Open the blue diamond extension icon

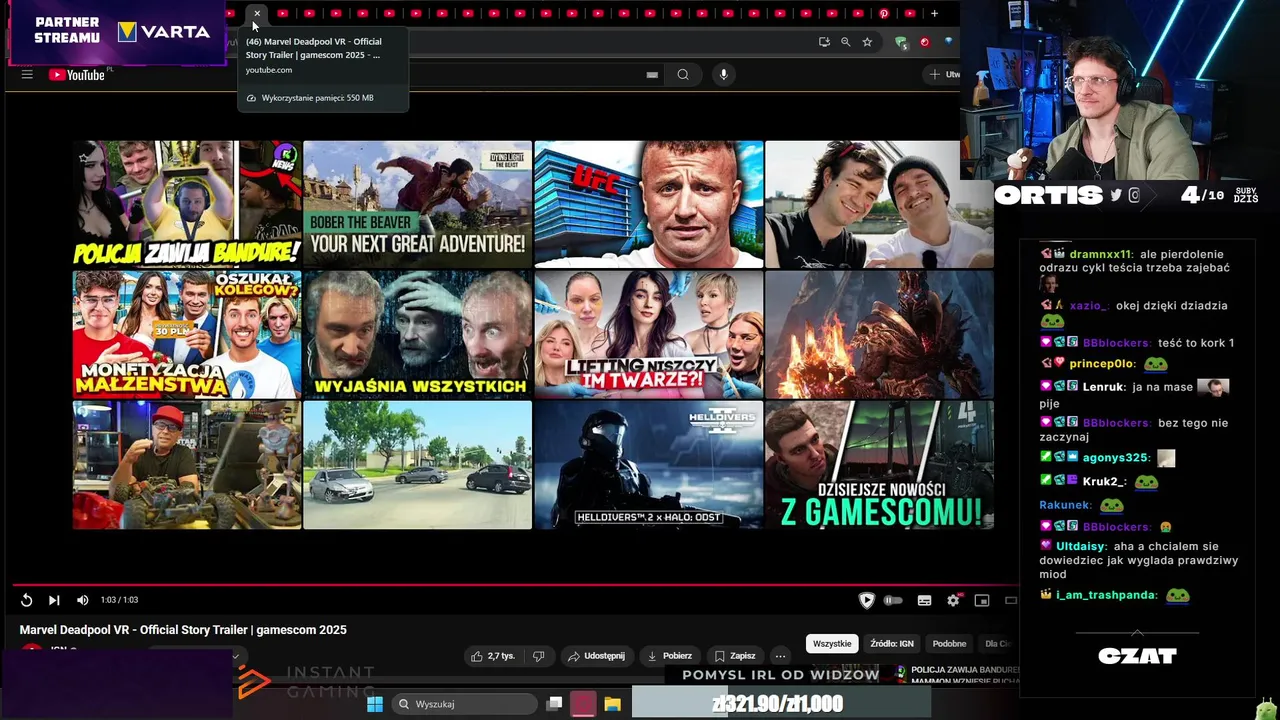(x=948, y=42)
